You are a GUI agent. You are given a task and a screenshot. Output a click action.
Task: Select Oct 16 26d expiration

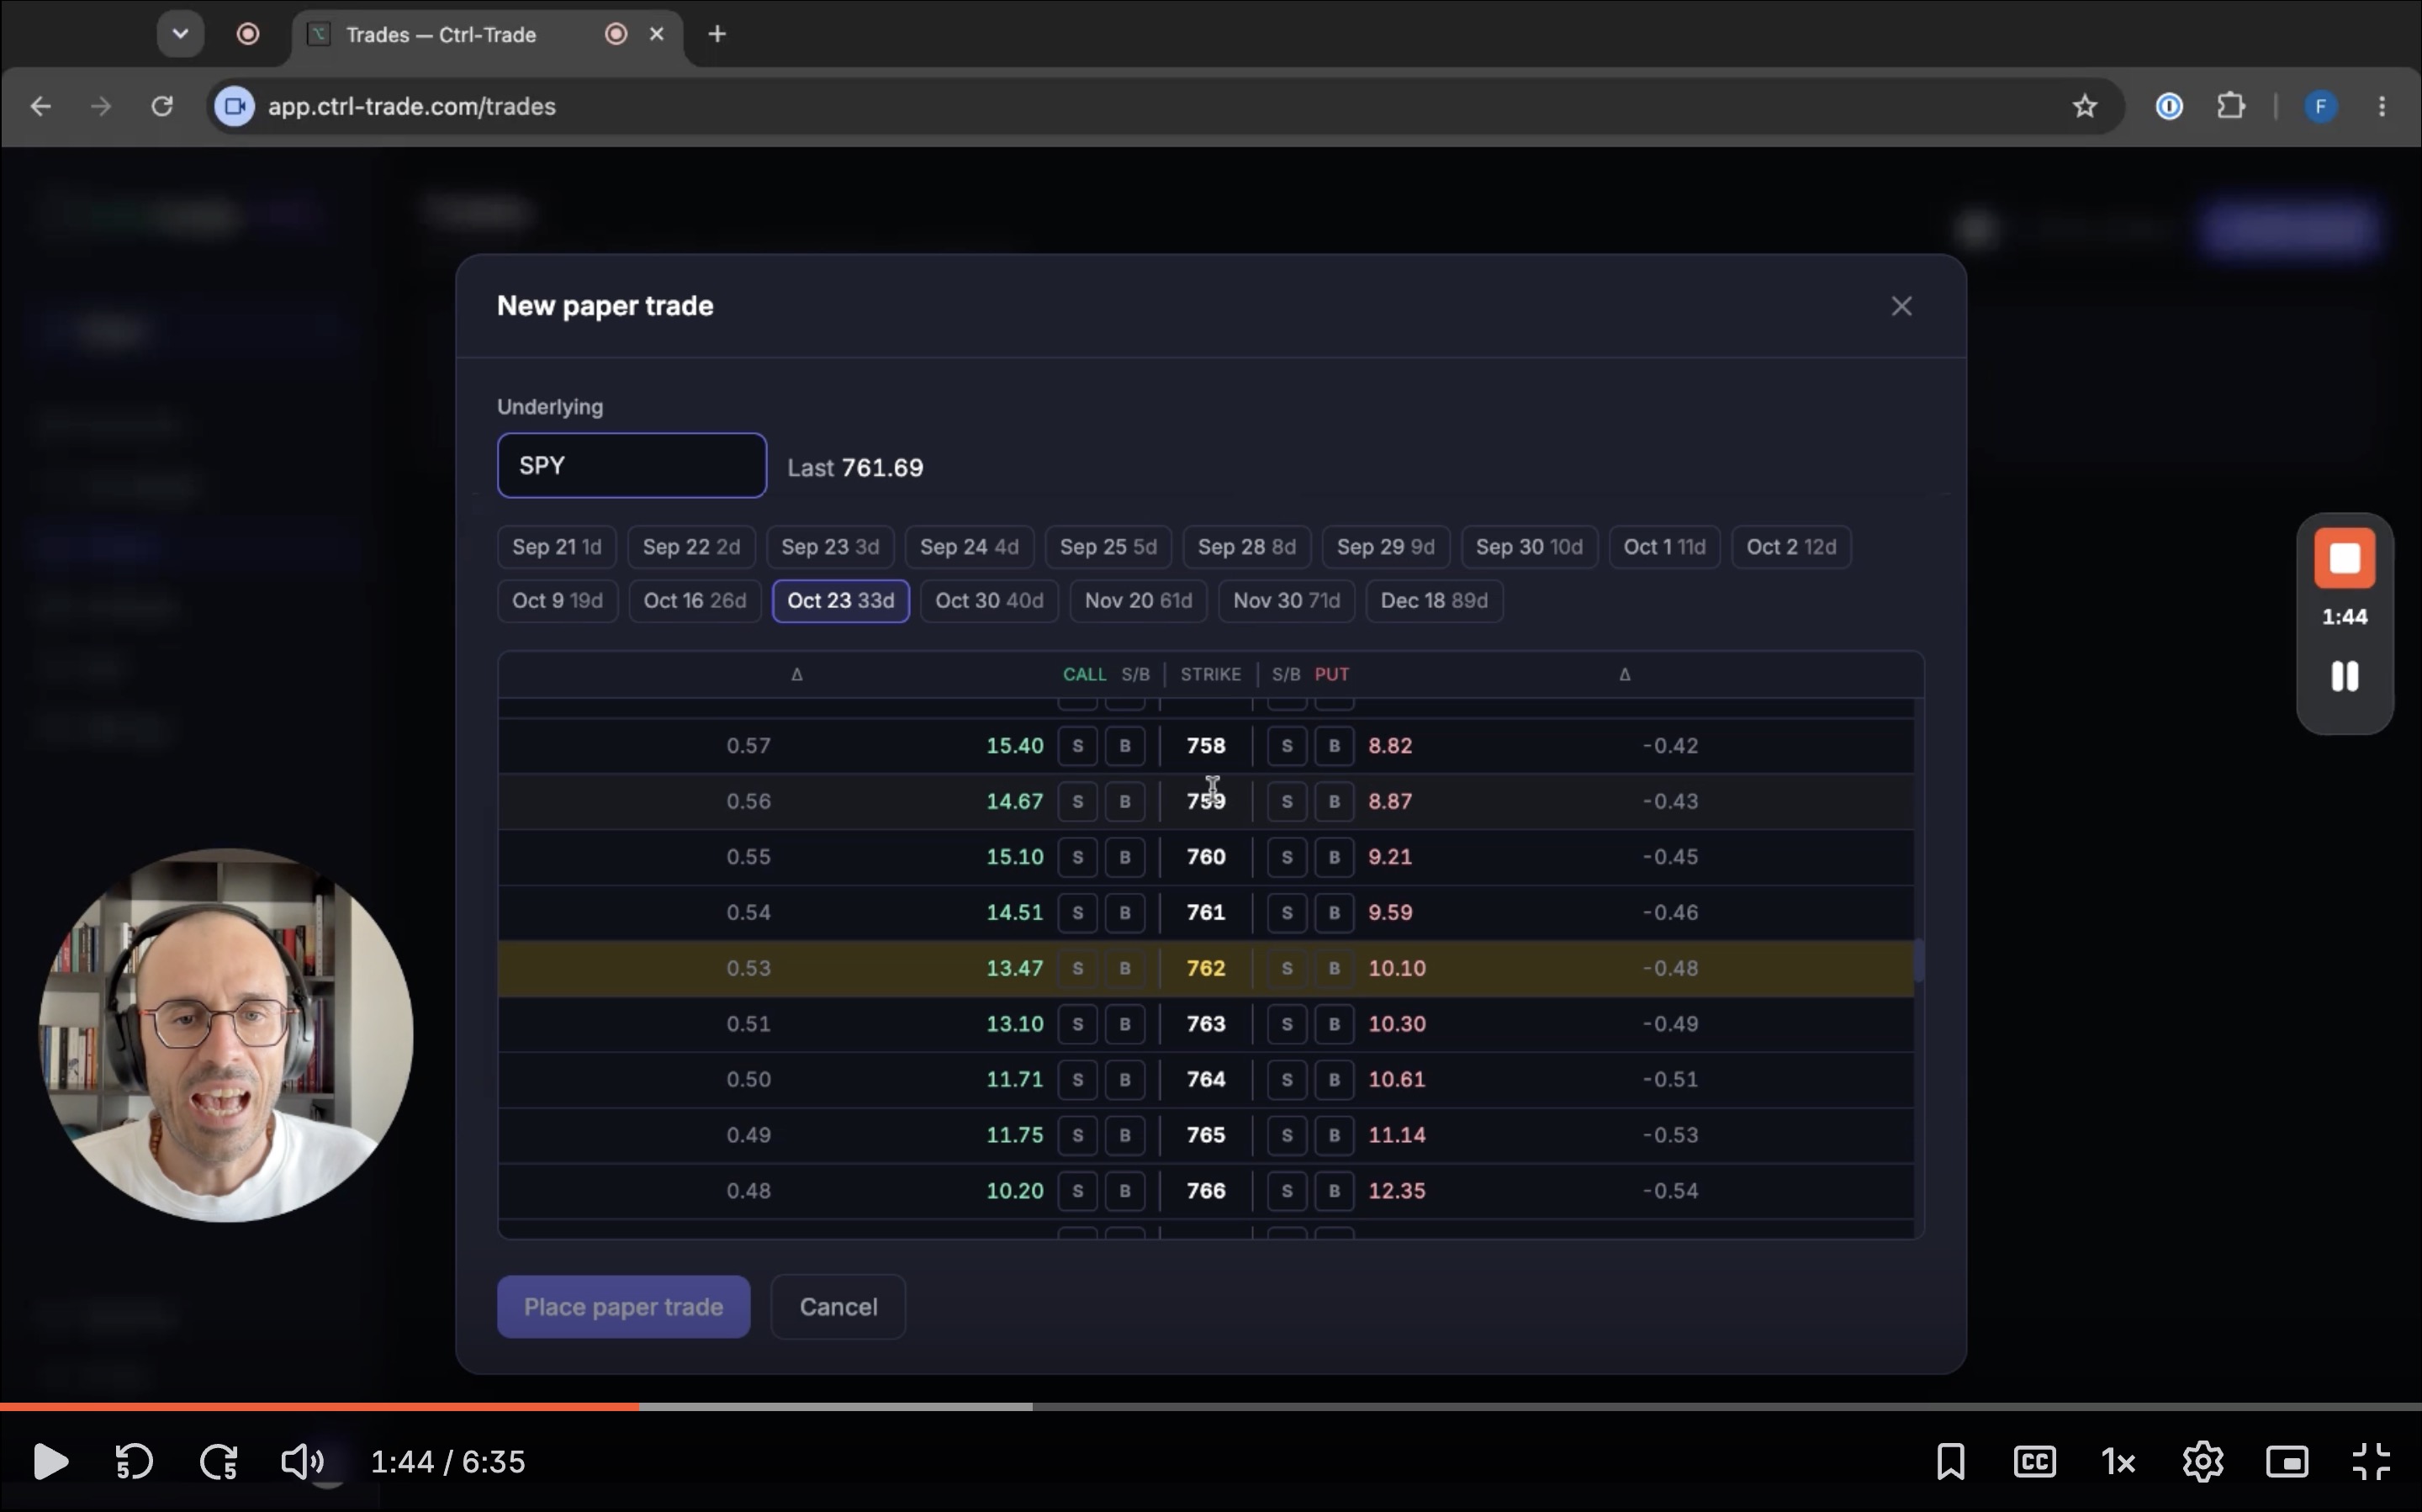point(695,601)
